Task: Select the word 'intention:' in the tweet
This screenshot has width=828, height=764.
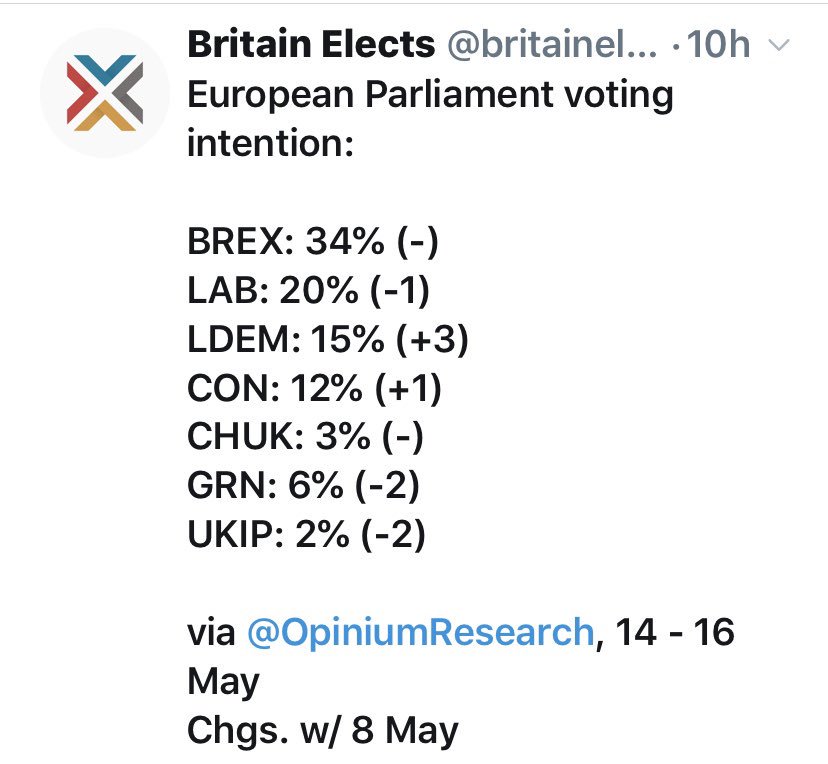Action: (x=270, y=145)
